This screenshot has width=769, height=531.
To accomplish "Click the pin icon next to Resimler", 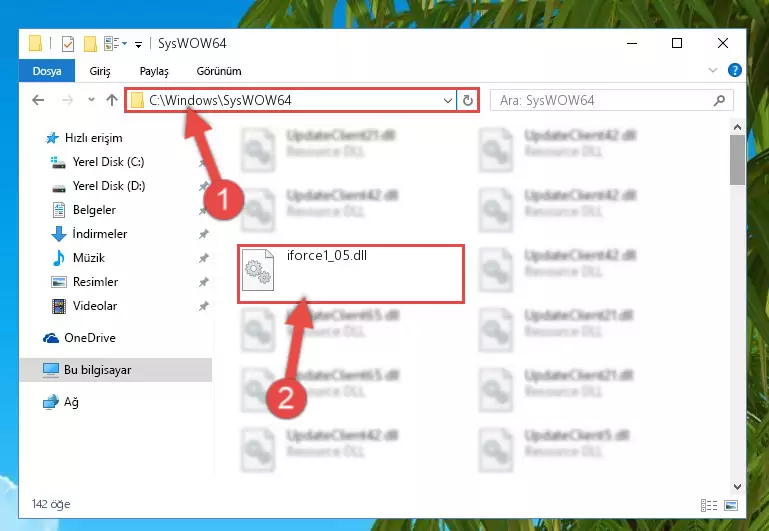I will [204, 282].
